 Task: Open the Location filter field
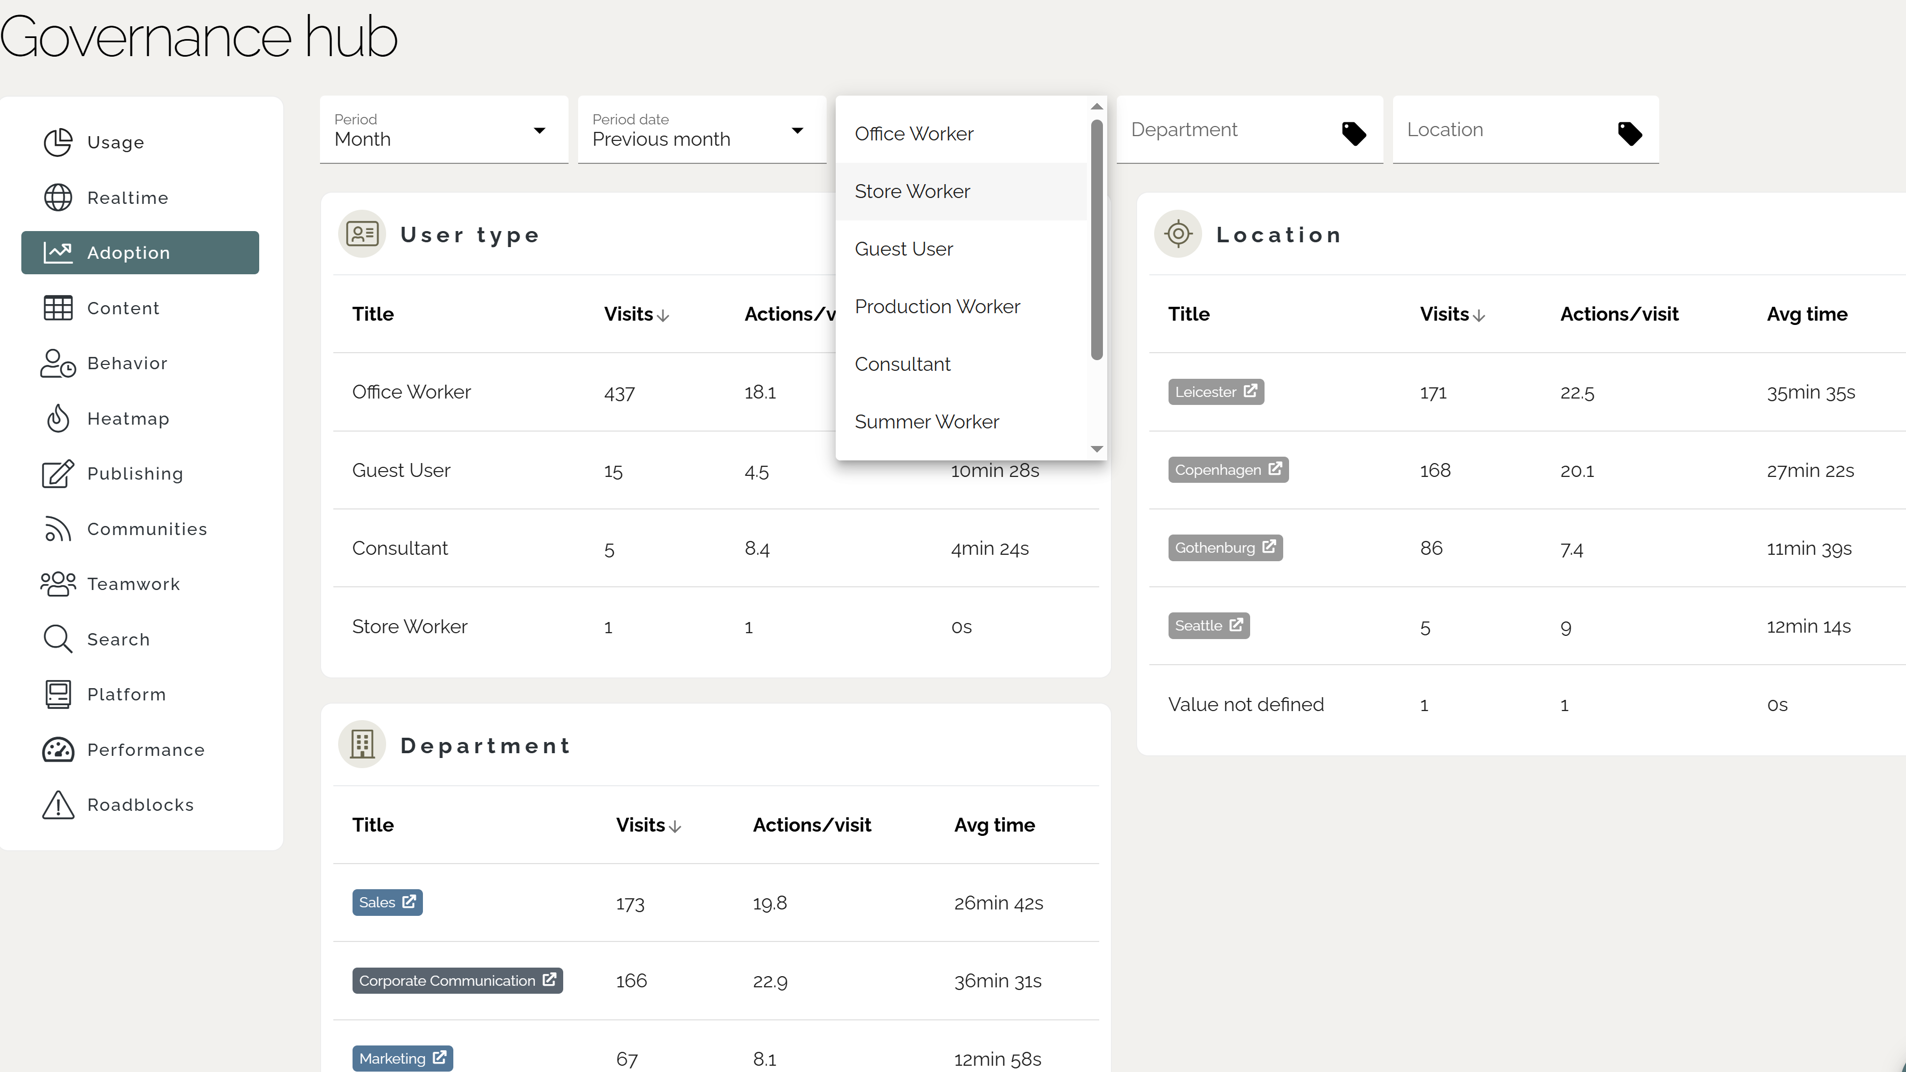[x=1526, y=130]
